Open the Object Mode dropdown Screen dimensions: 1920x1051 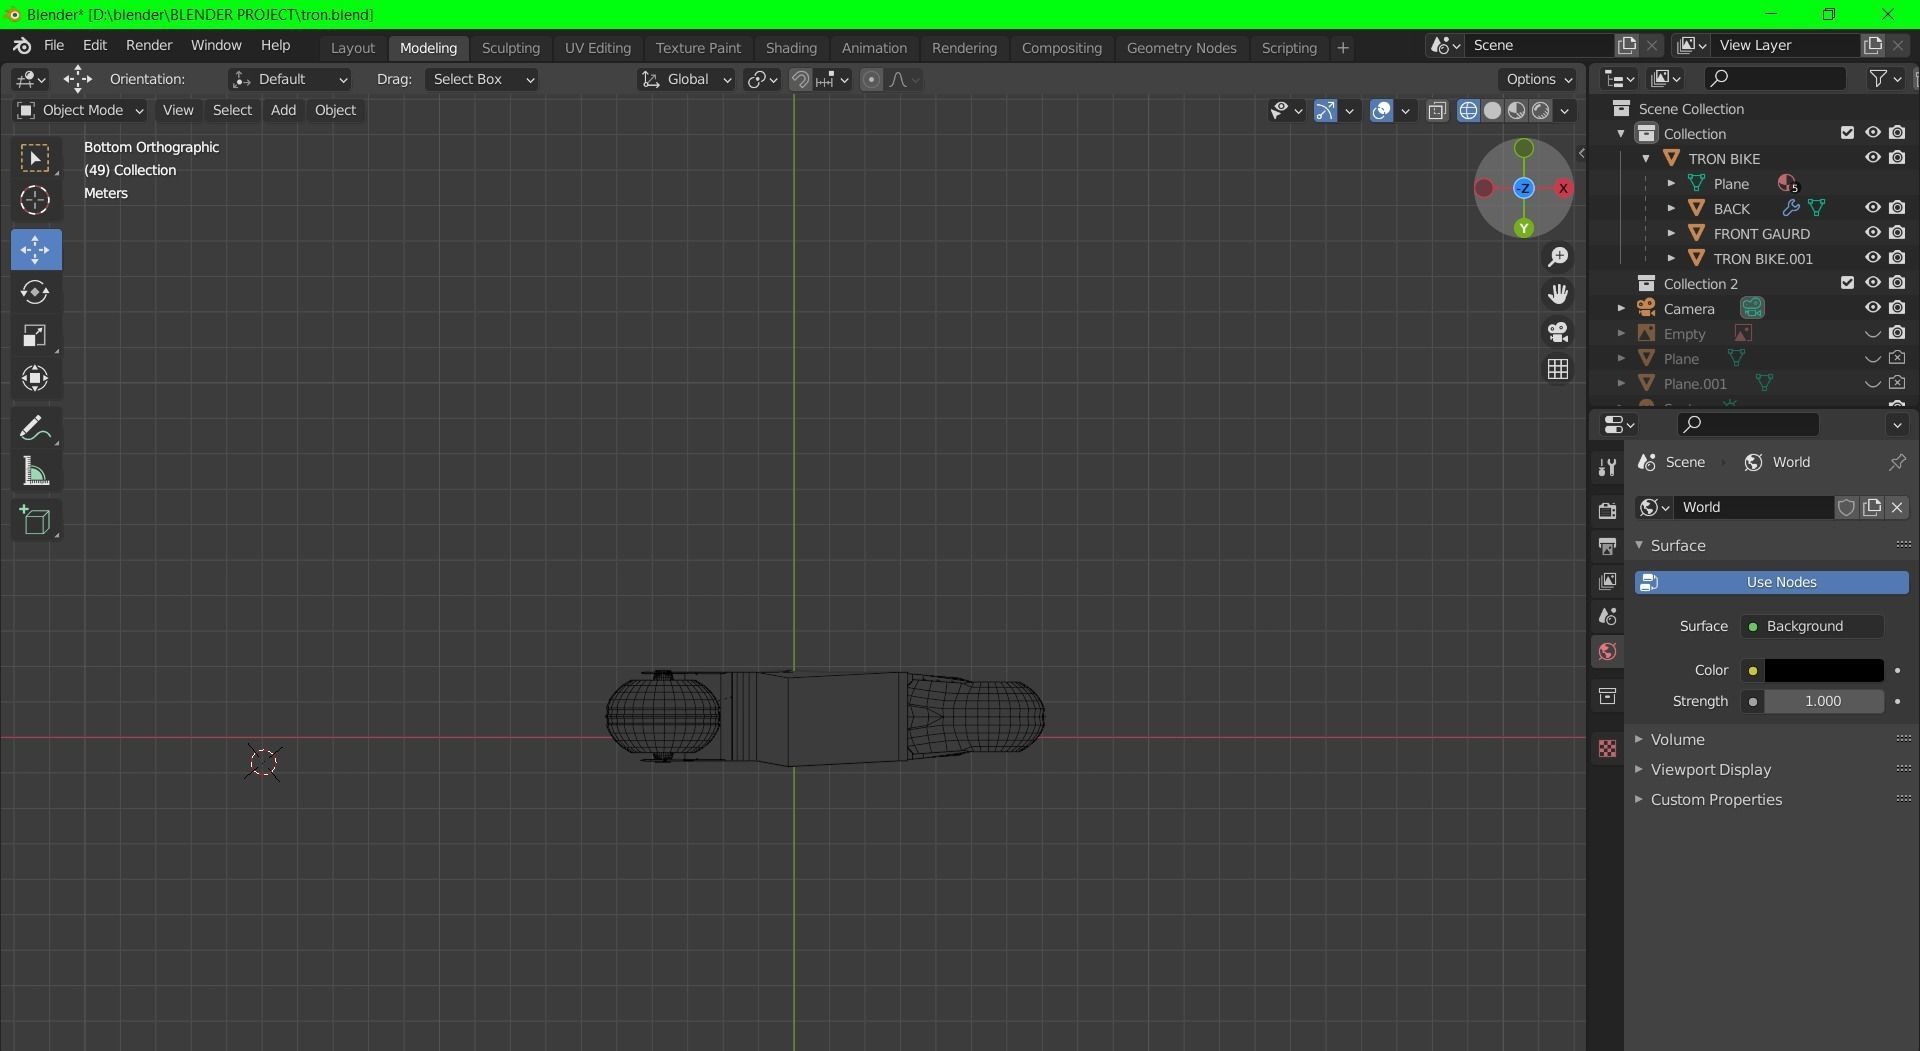[80, 110]
